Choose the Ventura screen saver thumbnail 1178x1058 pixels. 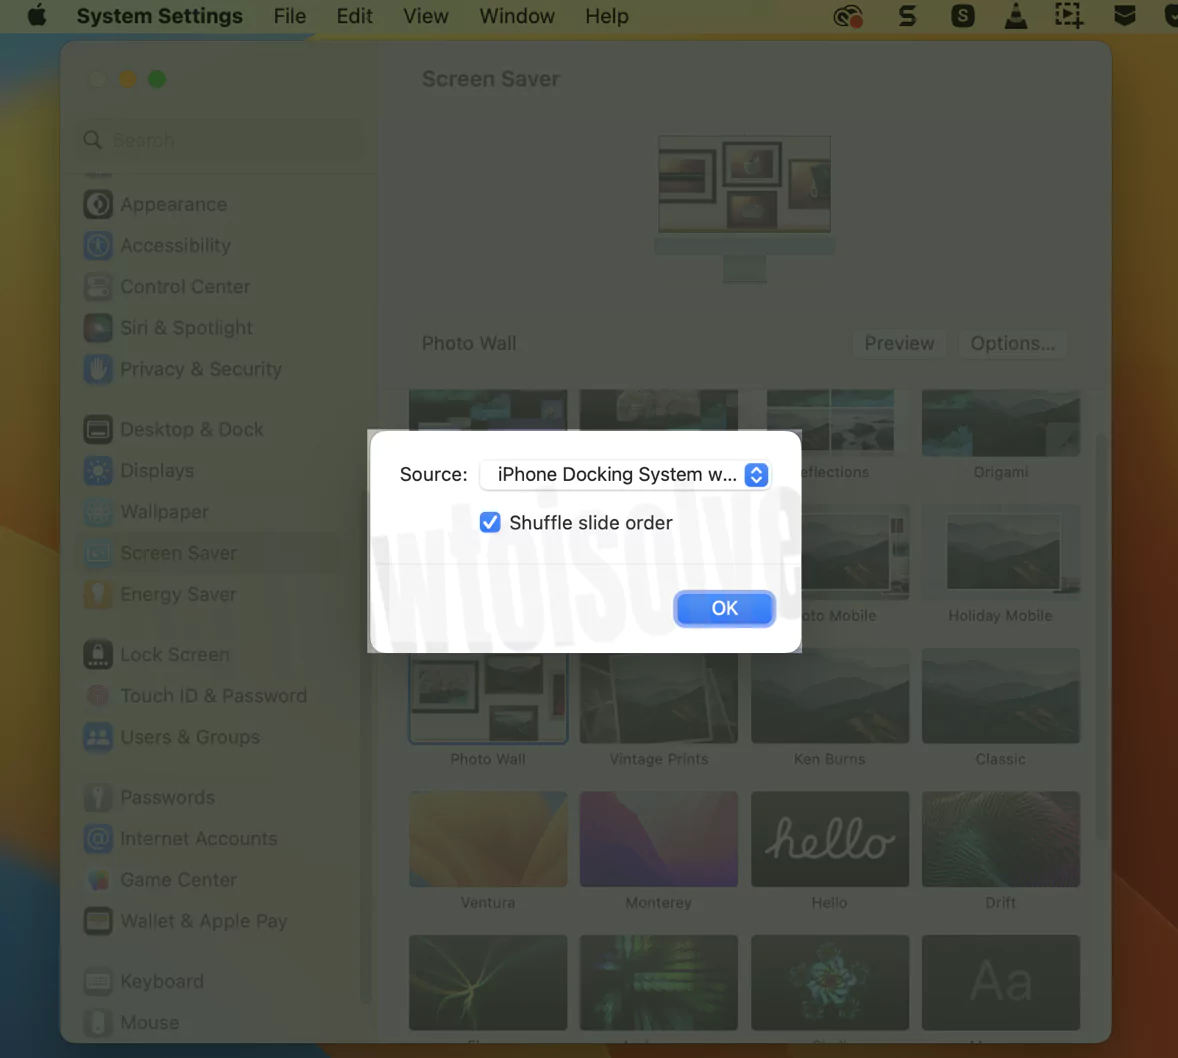488,839
